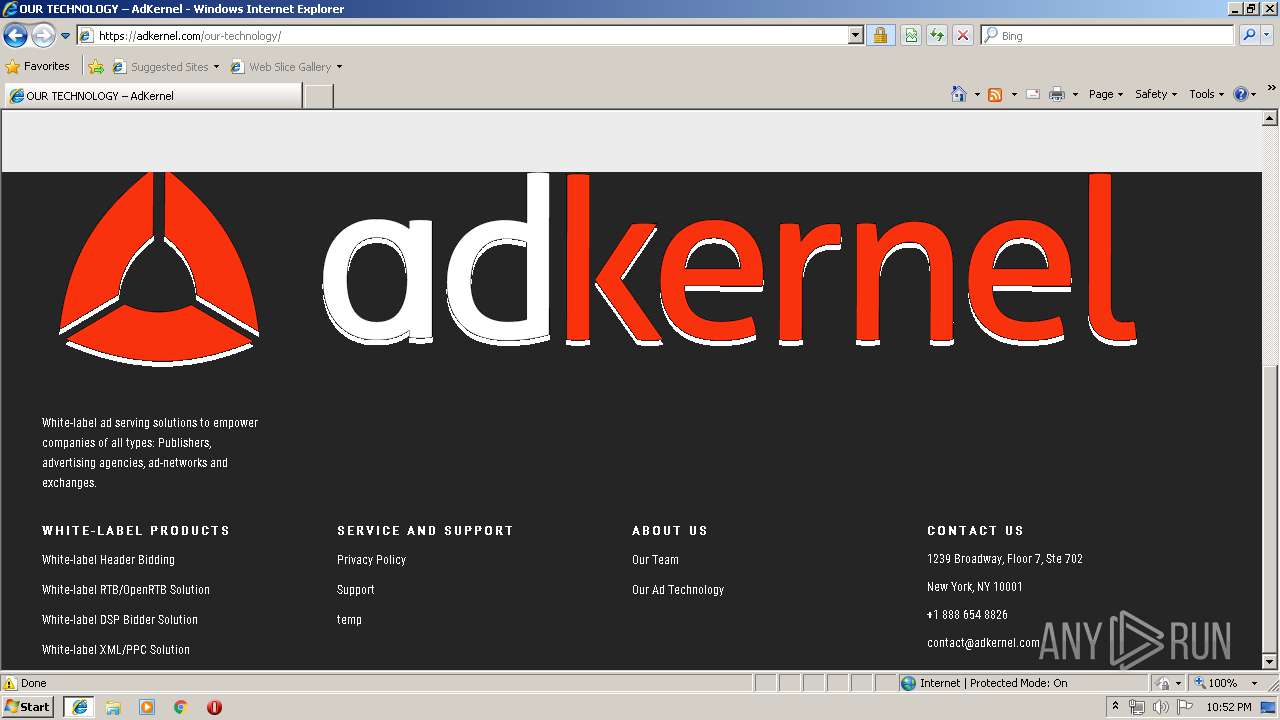Open the Favorites star panel
Image resolution: width=1280 pixels, height=720 pixels.
click(38, 67)
